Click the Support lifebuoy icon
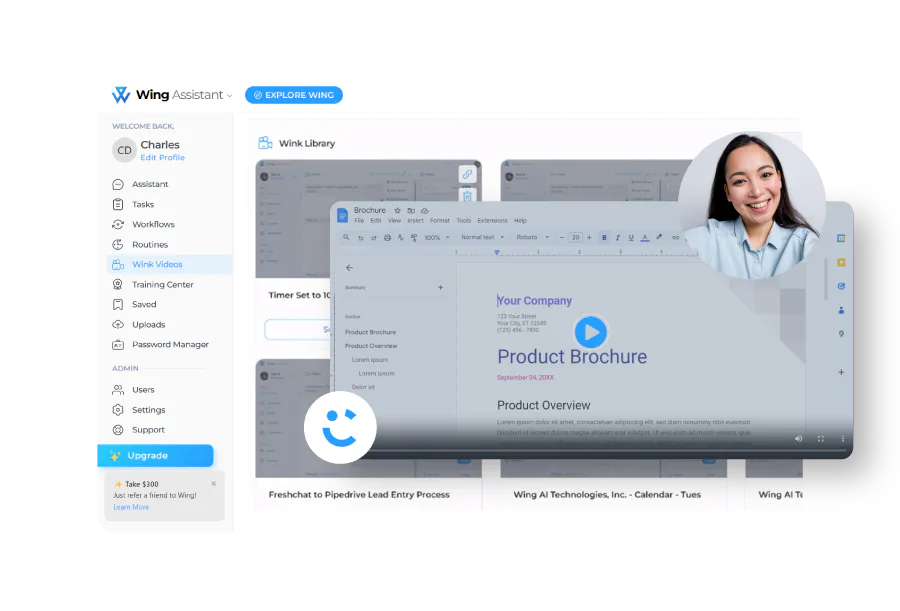 118,430
